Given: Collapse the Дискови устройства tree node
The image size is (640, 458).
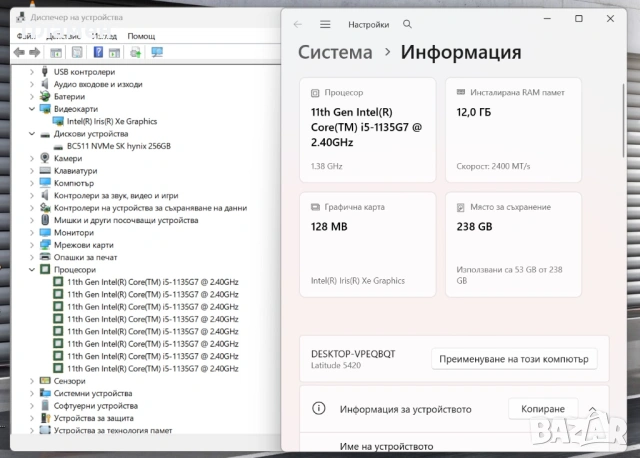Looking at the screenshot, I should (32, 134).
